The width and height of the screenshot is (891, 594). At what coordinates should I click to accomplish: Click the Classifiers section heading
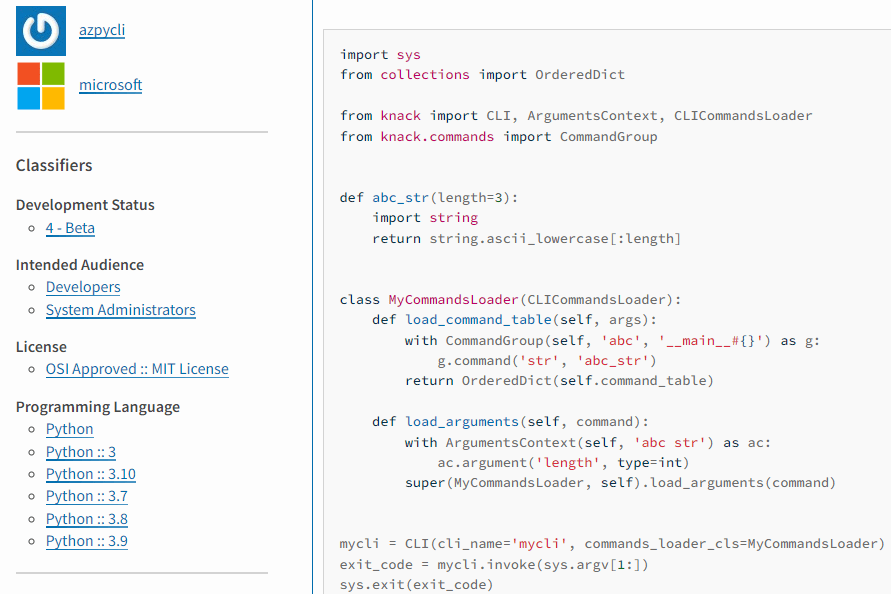click(x=54, y=165)
